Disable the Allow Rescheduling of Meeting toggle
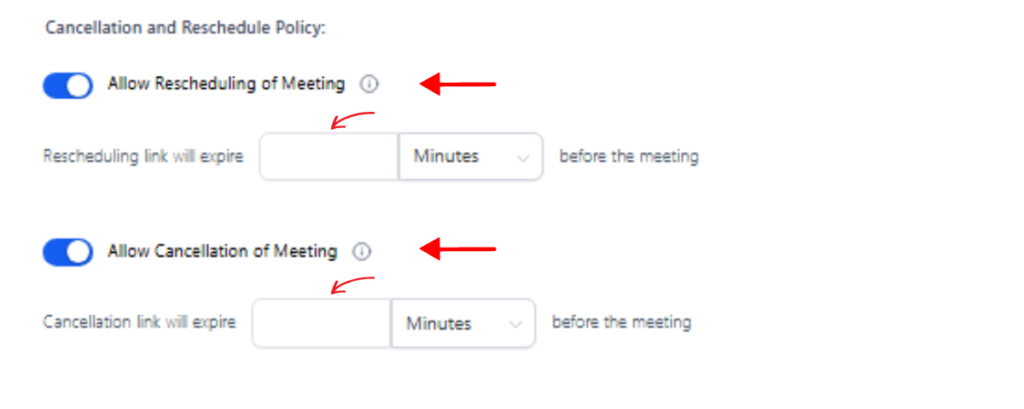 coord(68,86)
